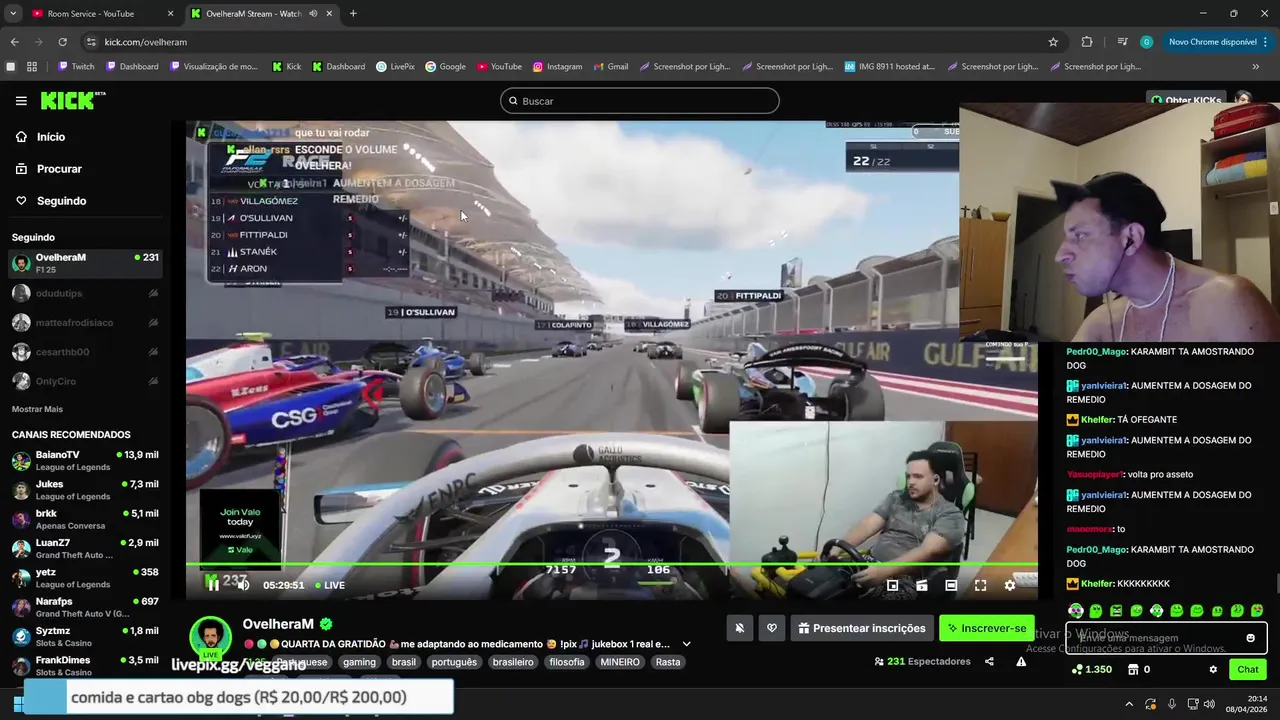Click the gaming stream tag
Image resolution: width=1280 pixels, height=720 pixels.
(x=359, y=662)
